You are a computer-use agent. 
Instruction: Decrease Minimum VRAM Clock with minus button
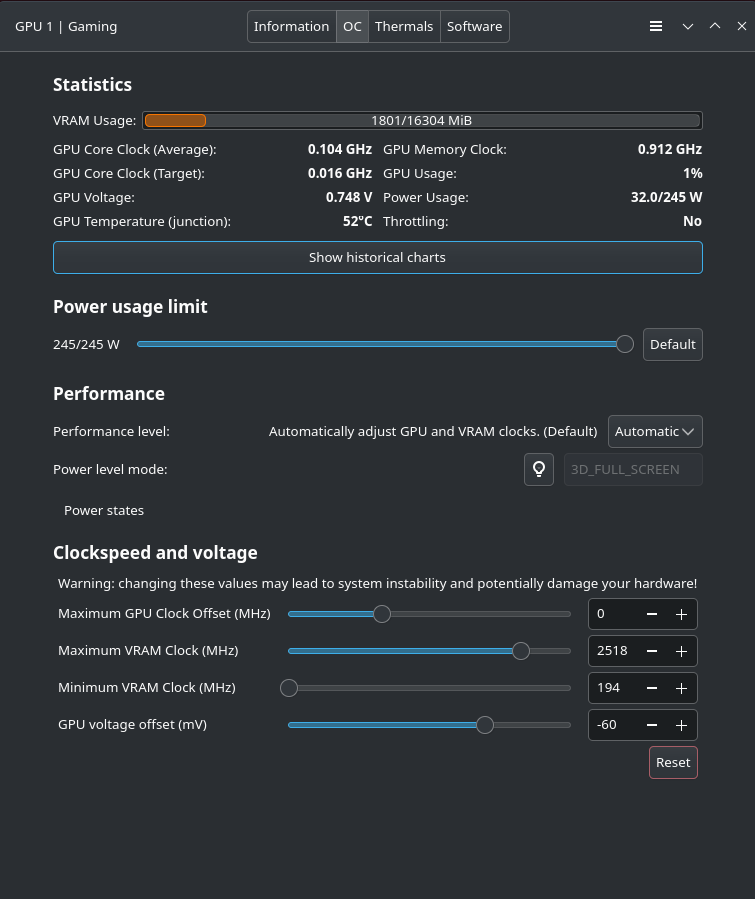point(652,688)
